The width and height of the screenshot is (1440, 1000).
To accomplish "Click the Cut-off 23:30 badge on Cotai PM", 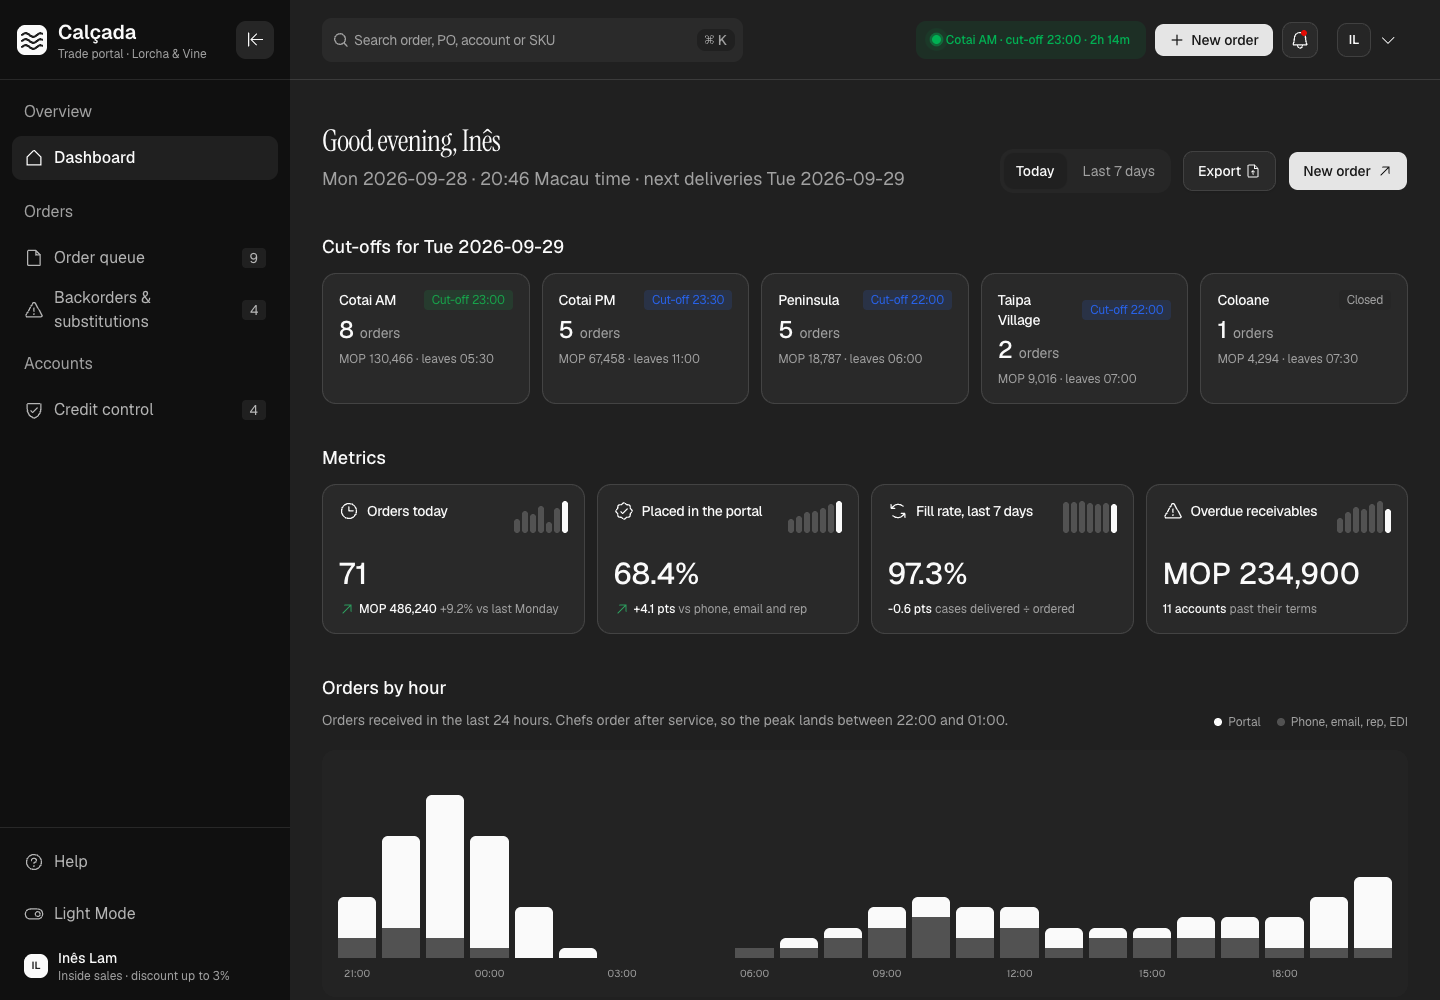I will pos(688,300).
